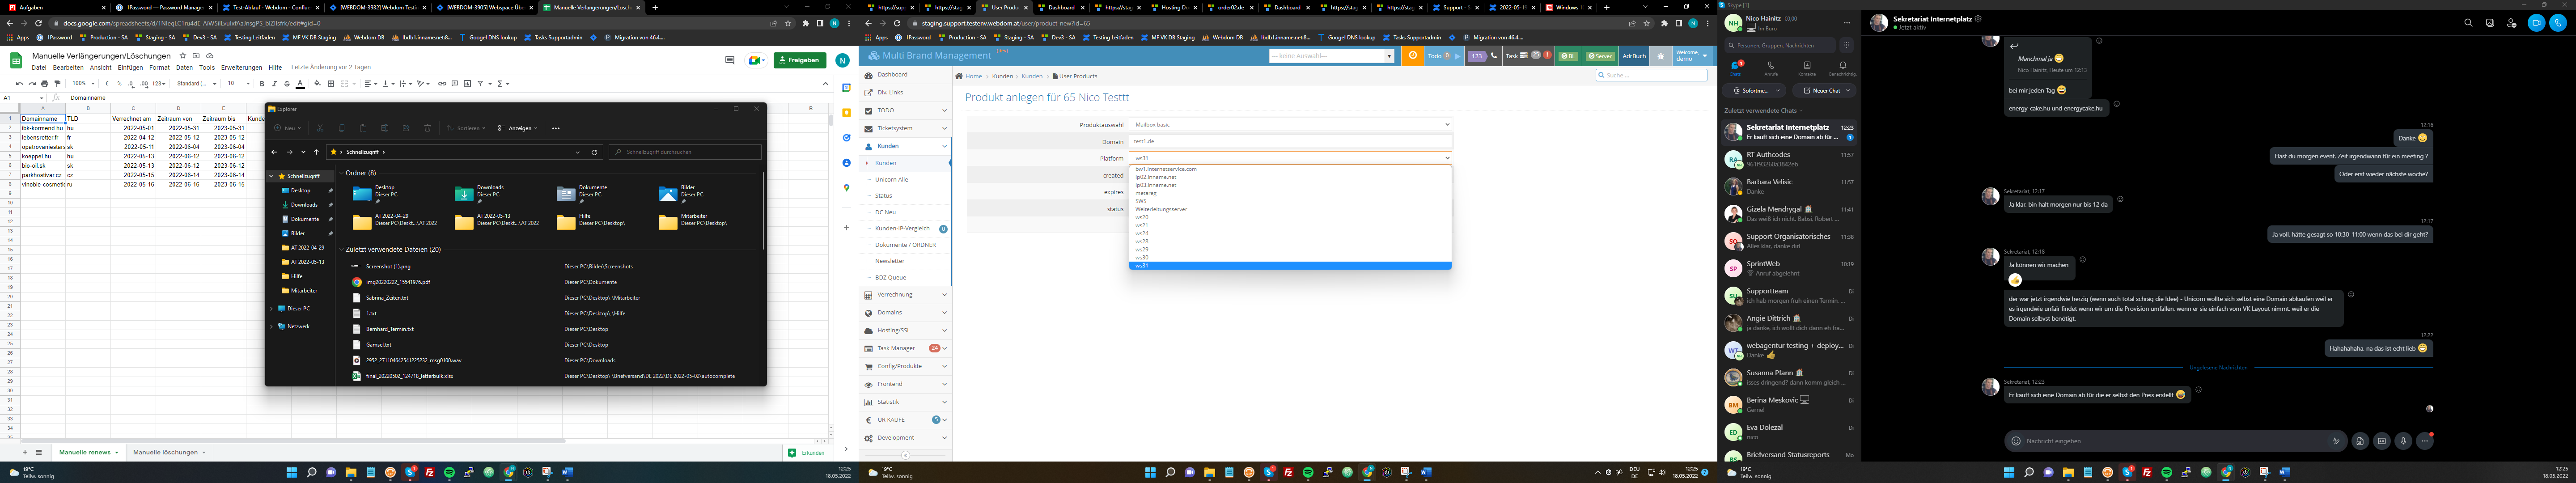The height and width of the screenshot is (483, 2576).
Task: Click the Explorer refresh icon
Action: click(594, 152)
